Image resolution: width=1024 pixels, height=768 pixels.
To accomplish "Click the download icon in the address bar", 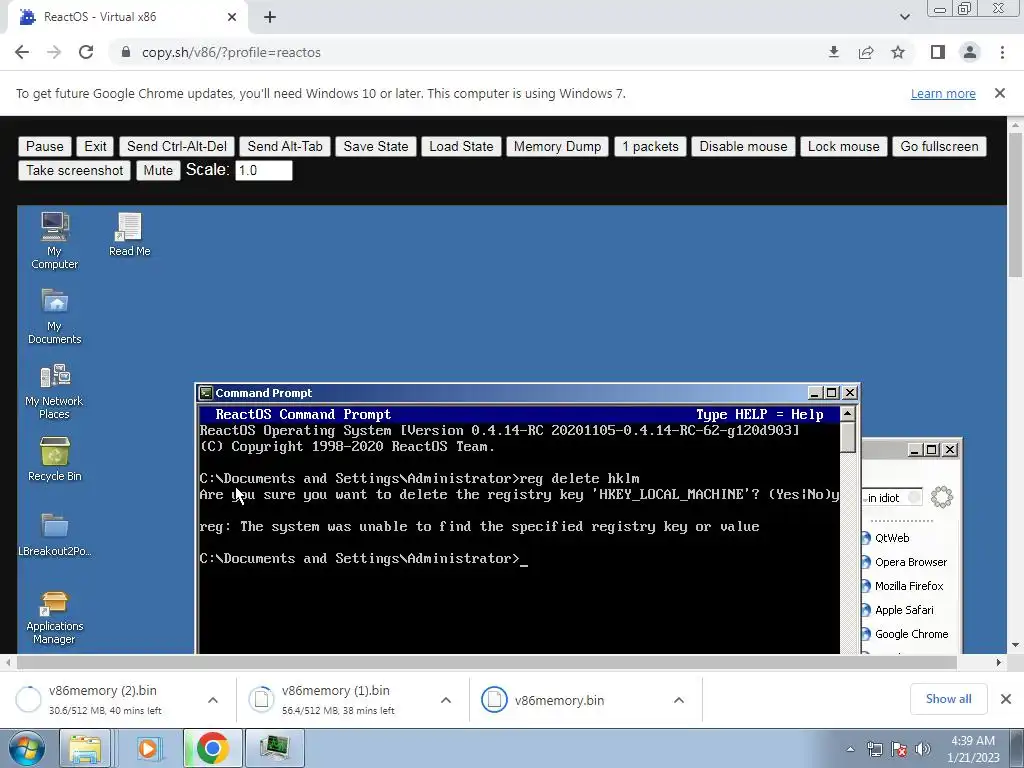I will coord(833,52).
